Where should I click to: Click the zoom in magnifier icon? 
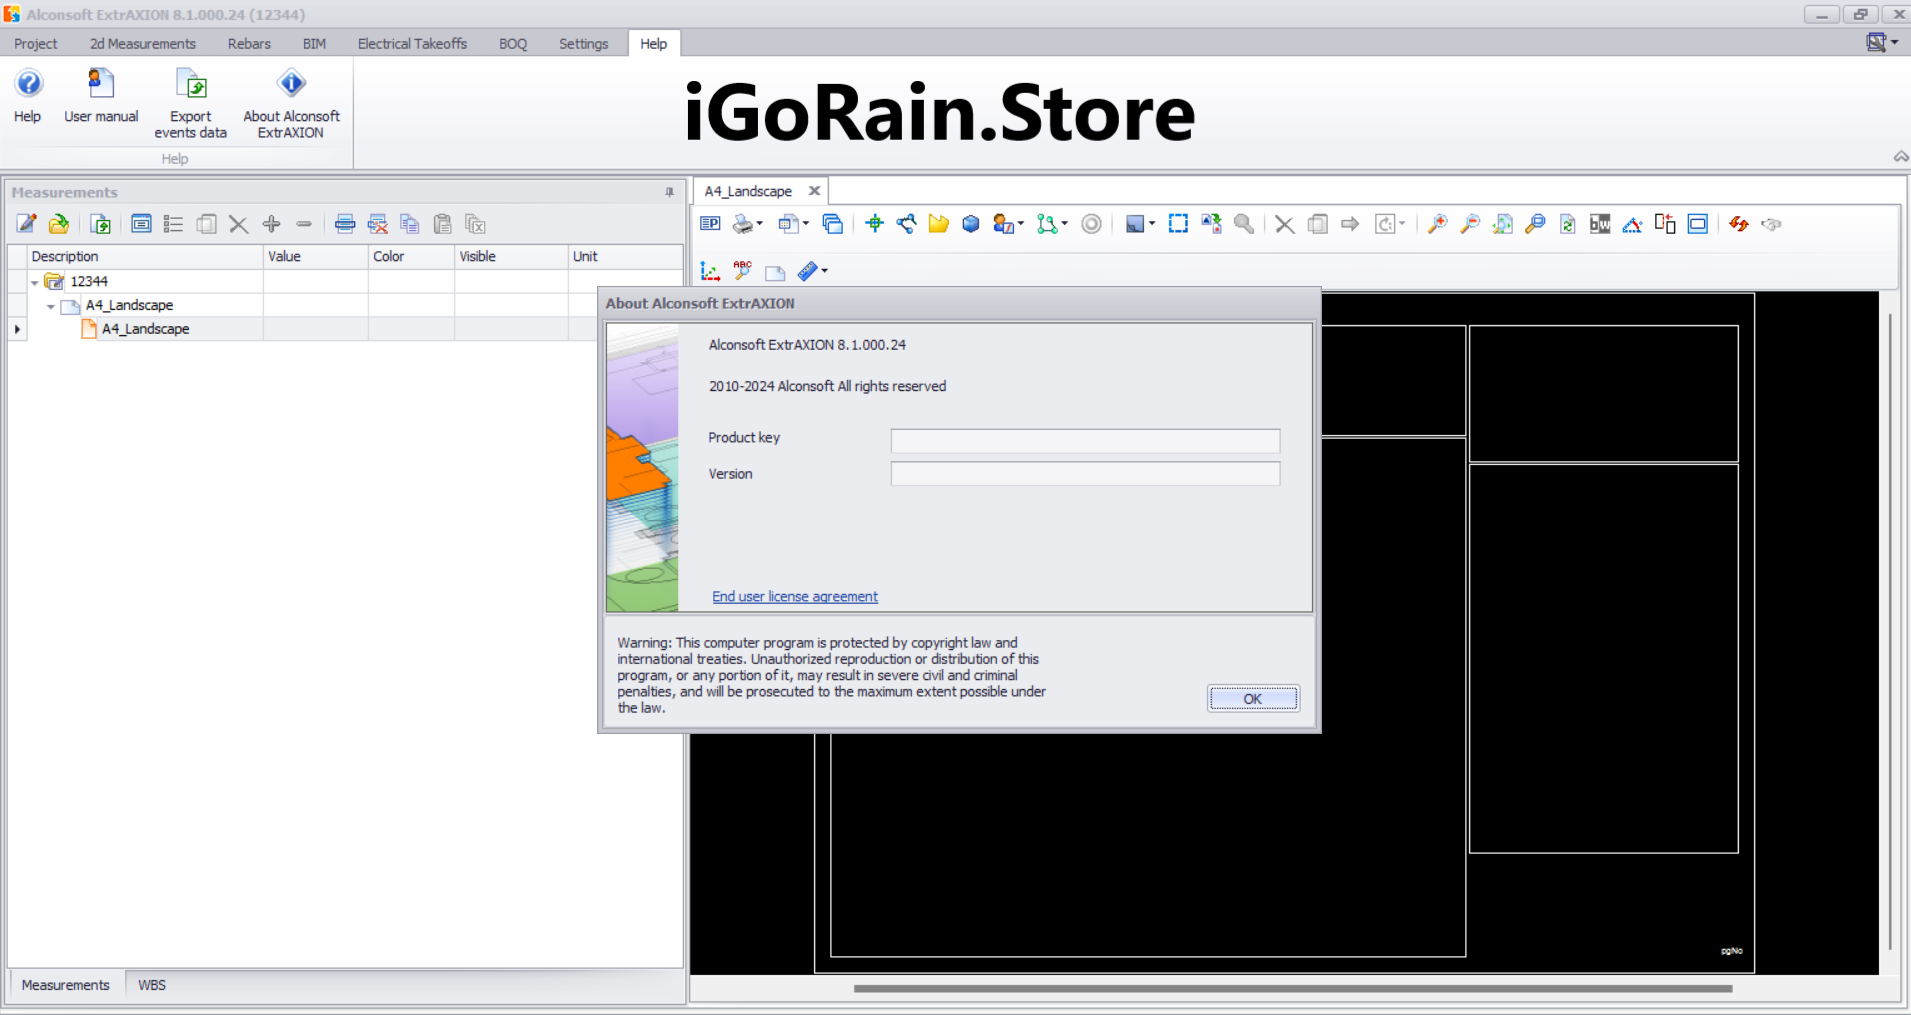(1437, 224)
